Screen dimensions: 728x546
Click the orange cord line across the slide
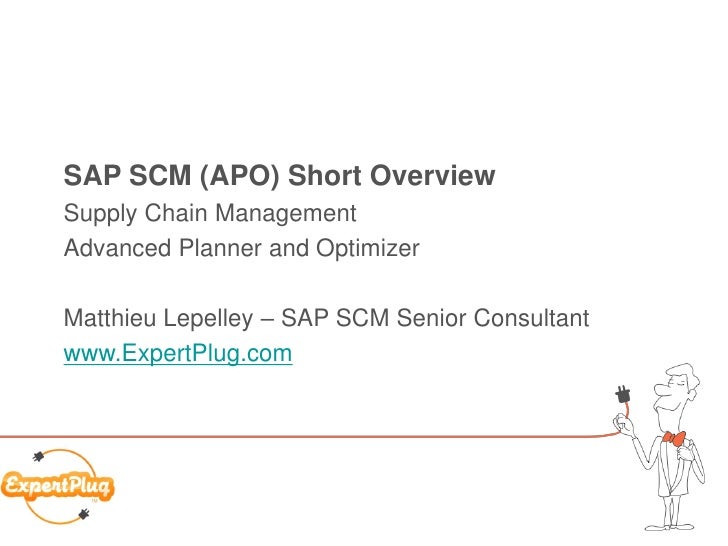(x=306, y=436)
